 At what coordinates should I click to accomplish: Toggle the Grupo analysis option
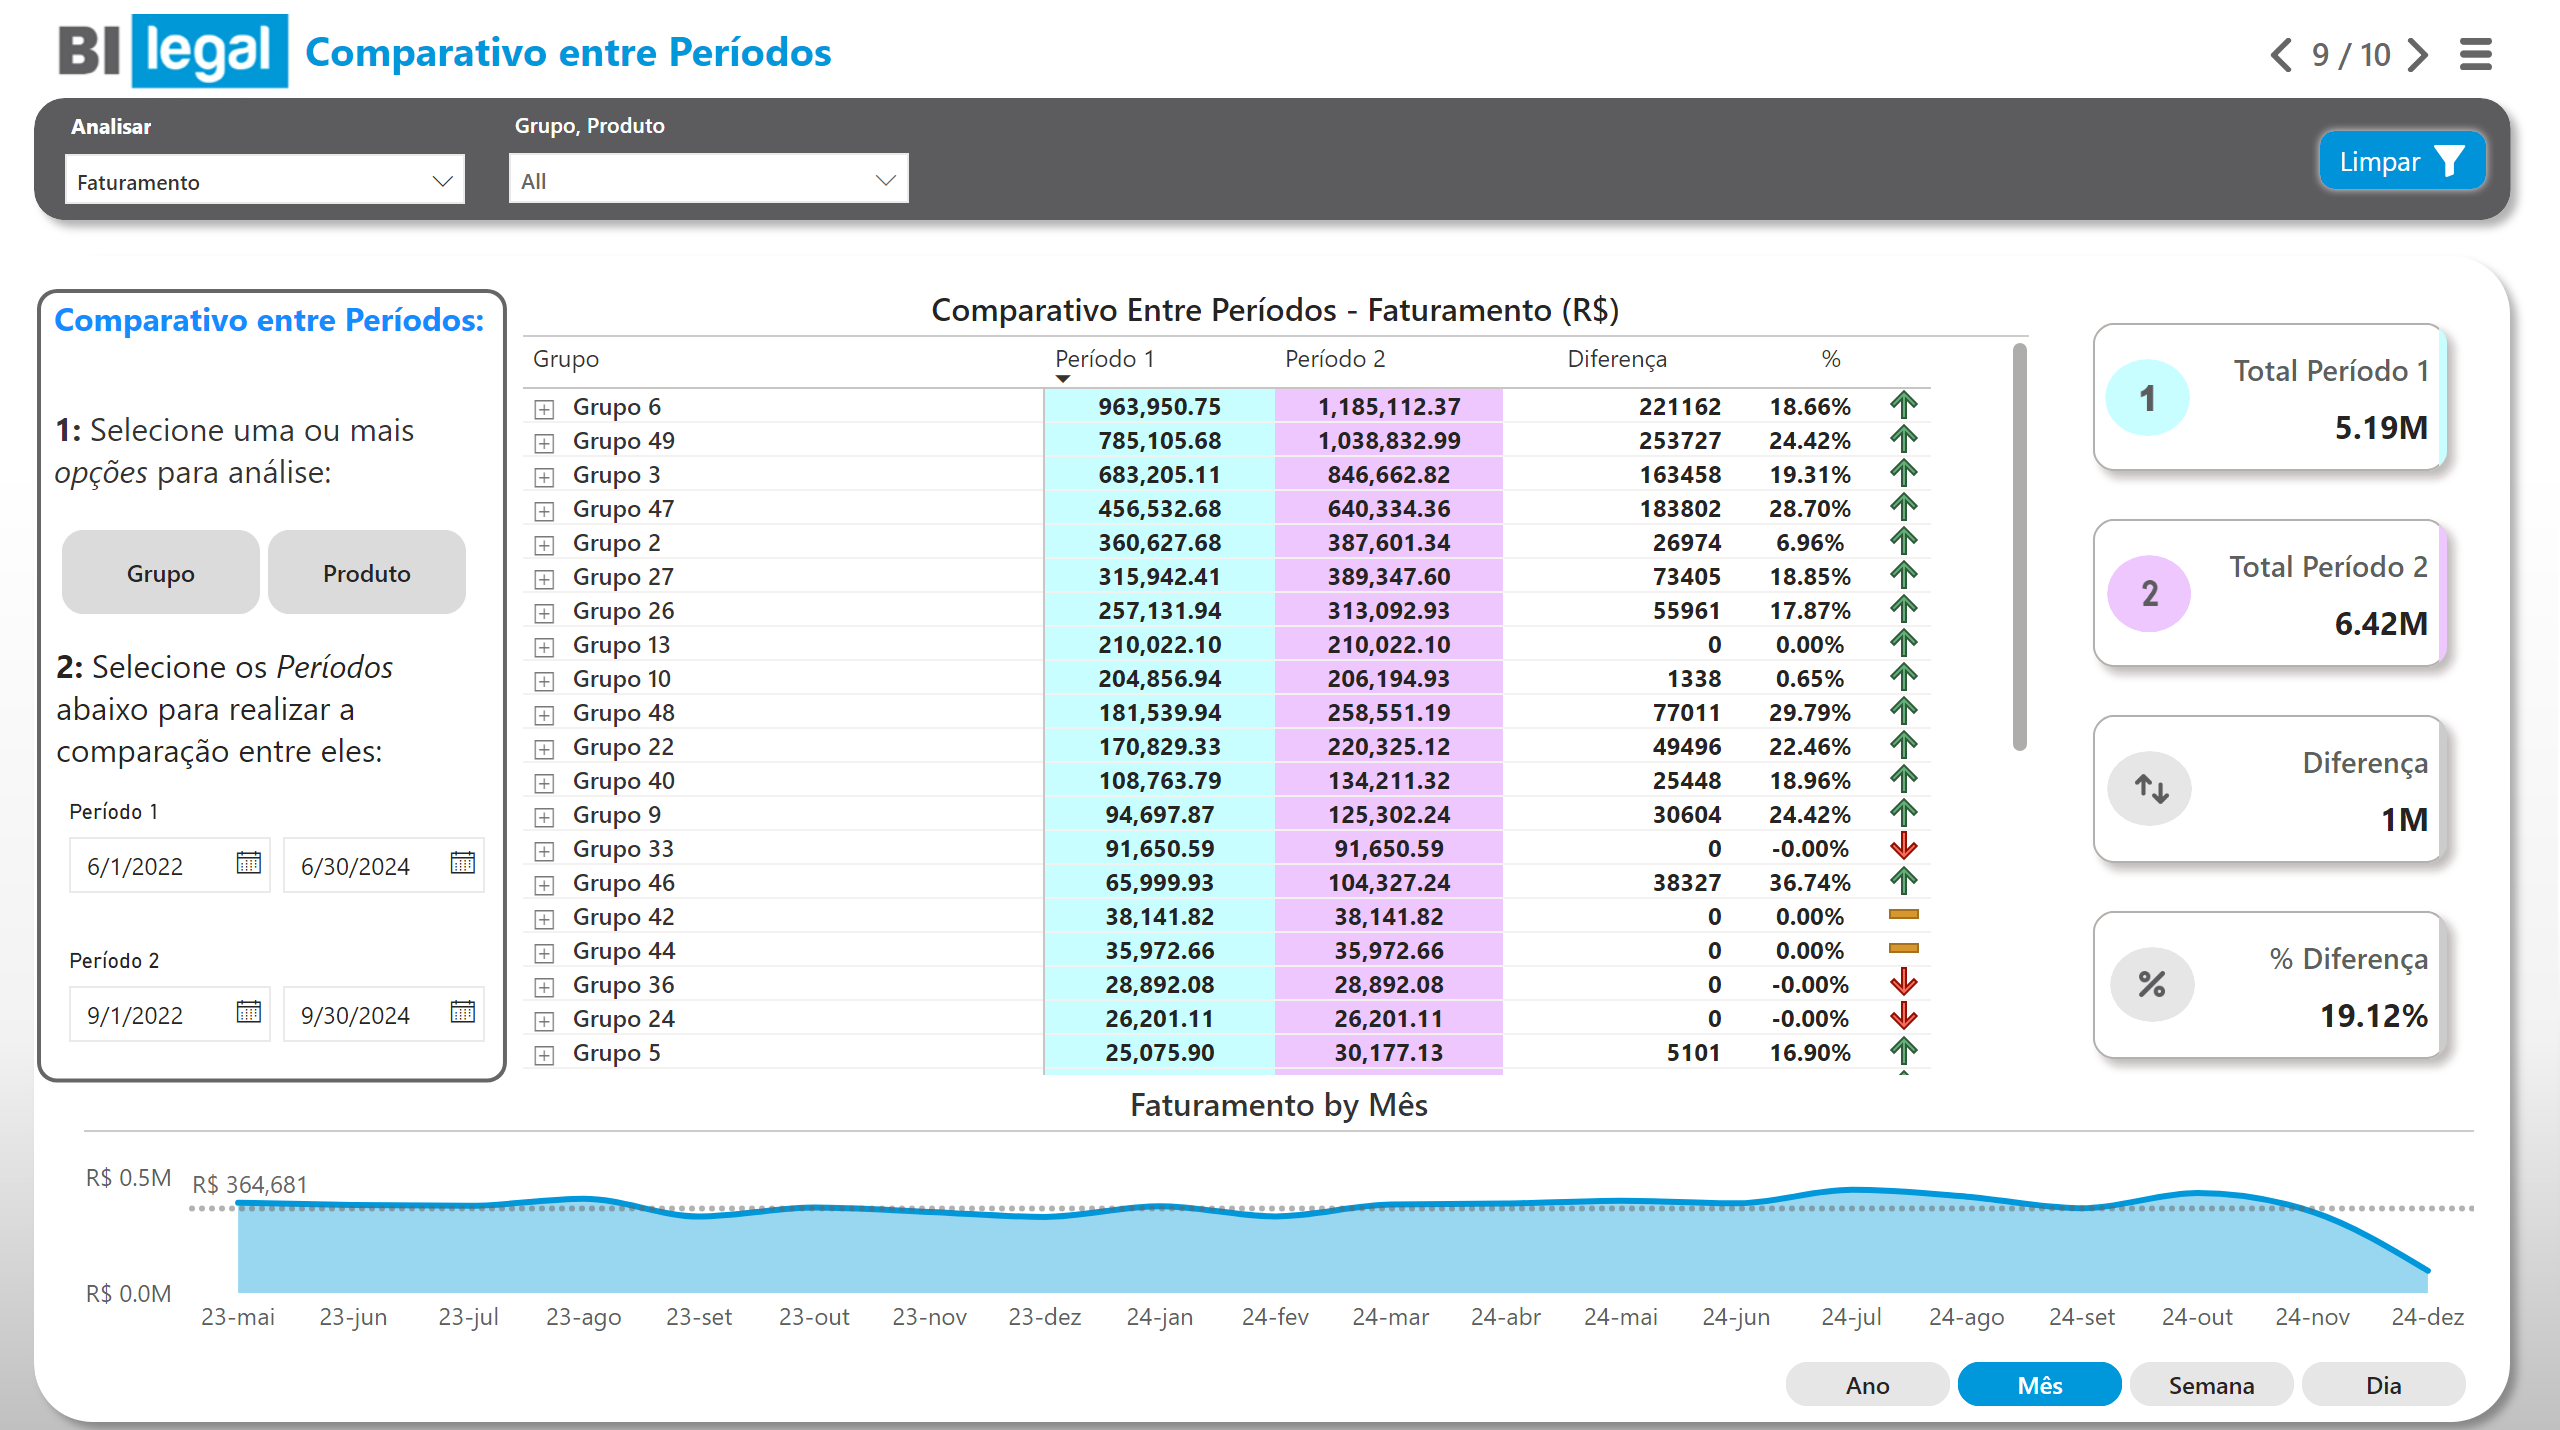pos(161,573)
